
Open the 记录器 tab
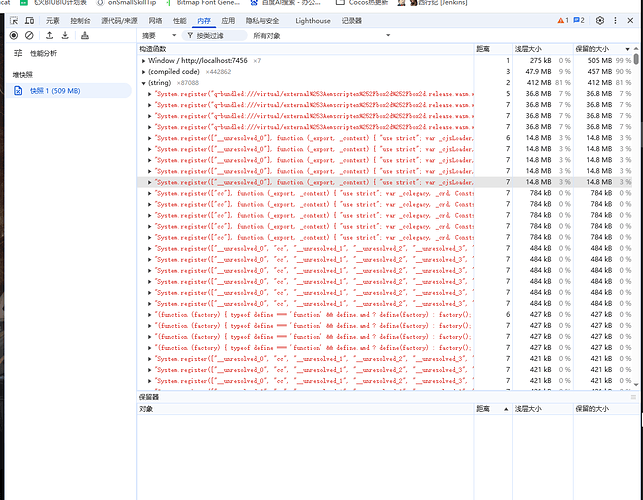352,21
